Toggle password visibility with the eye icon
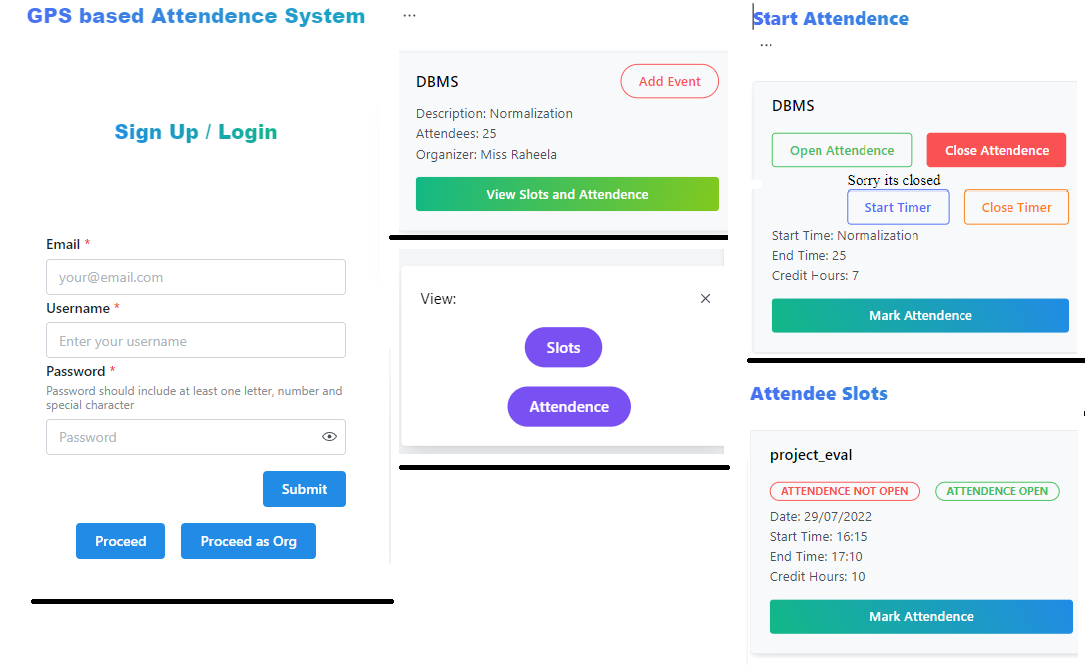This screenshot has height=665, width=1085. 329,437
